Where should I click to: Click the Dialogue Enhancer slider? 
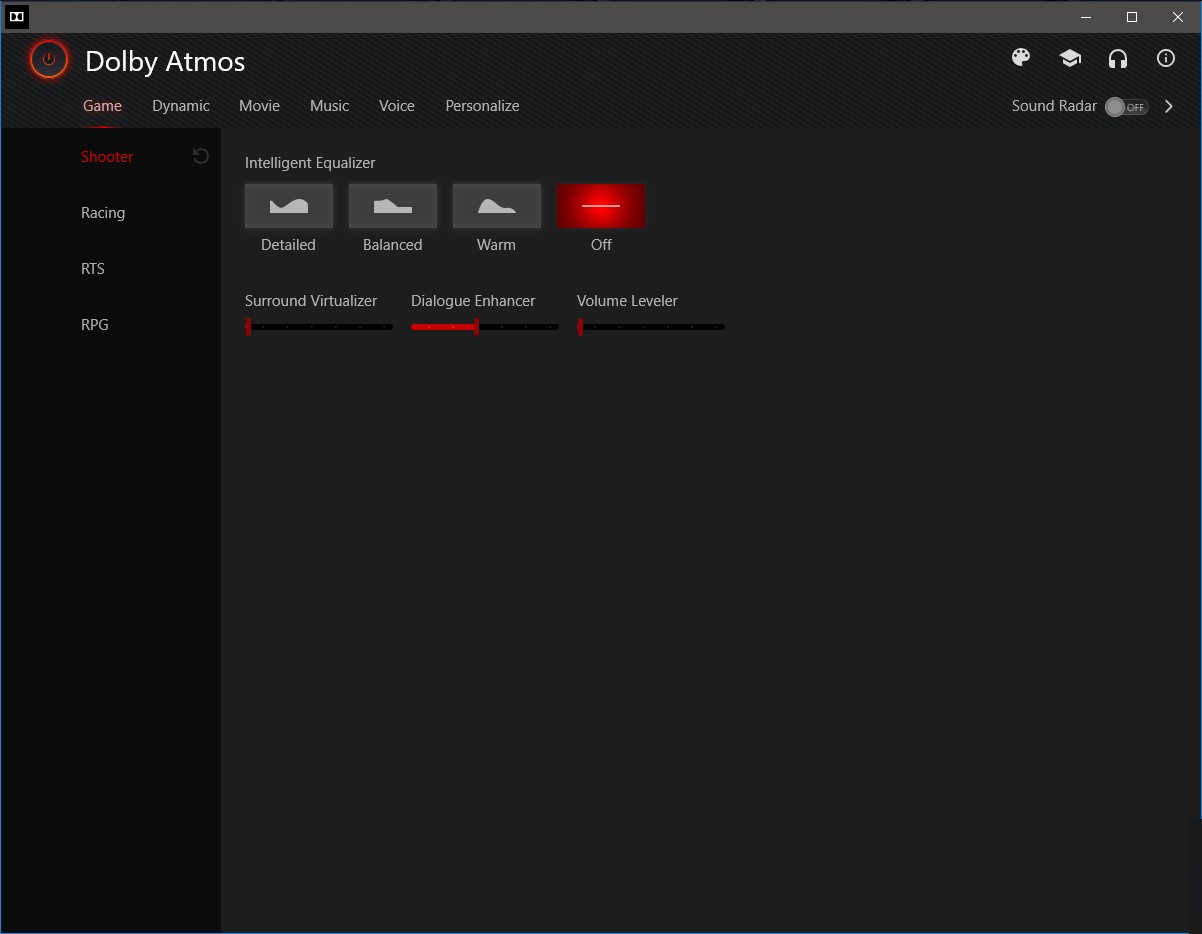point(485,326)
